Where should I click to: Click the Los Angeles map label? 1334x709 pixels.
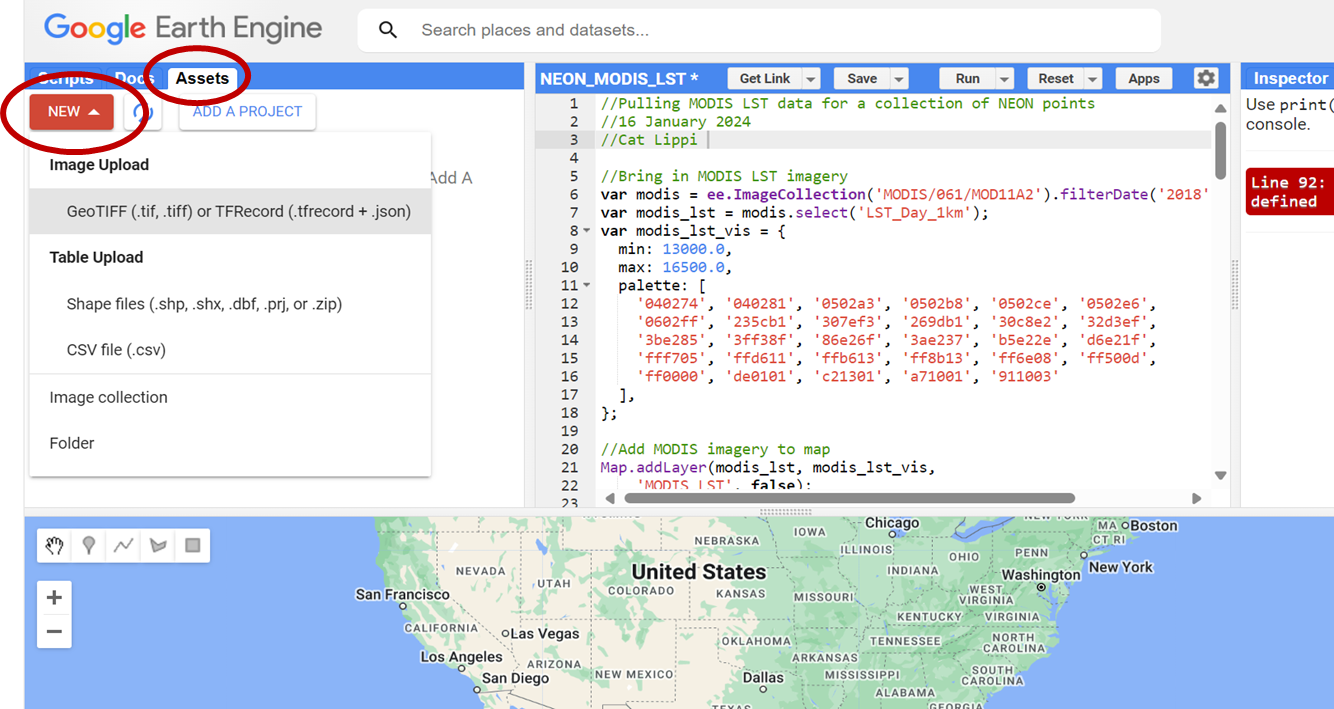coord(461,657)
